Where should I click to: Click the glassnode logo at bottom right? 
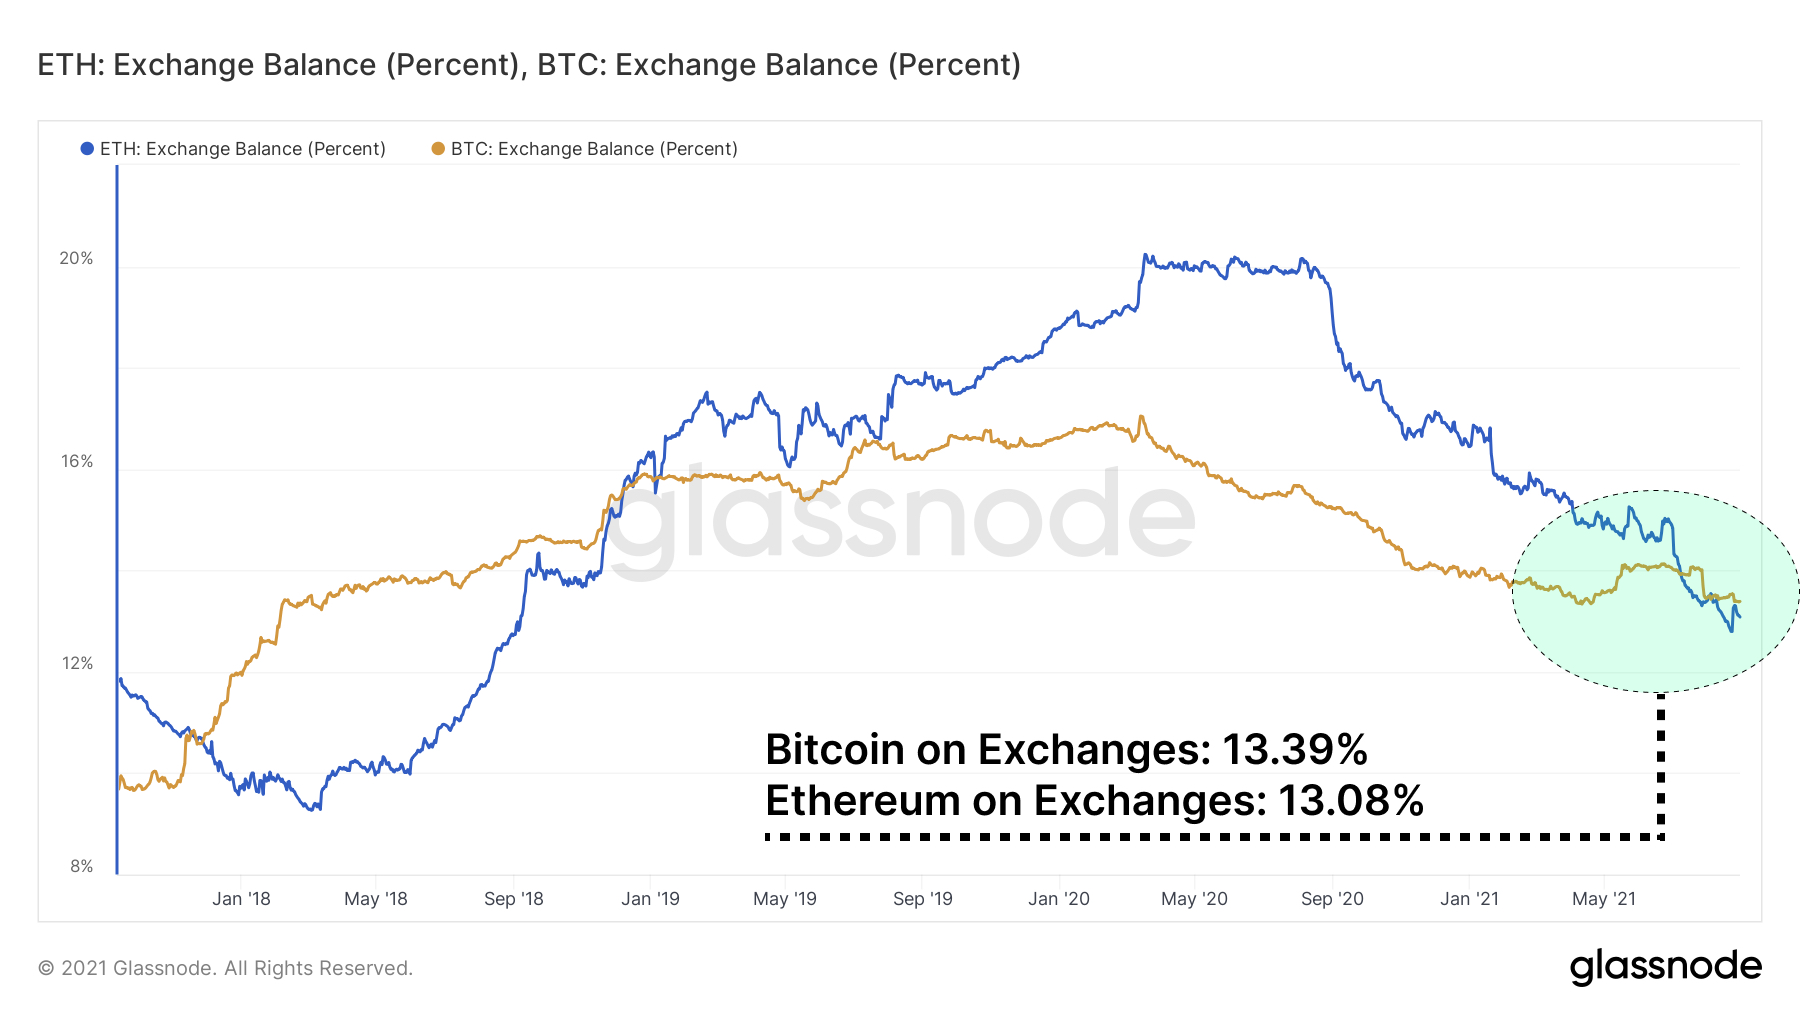1665,966
